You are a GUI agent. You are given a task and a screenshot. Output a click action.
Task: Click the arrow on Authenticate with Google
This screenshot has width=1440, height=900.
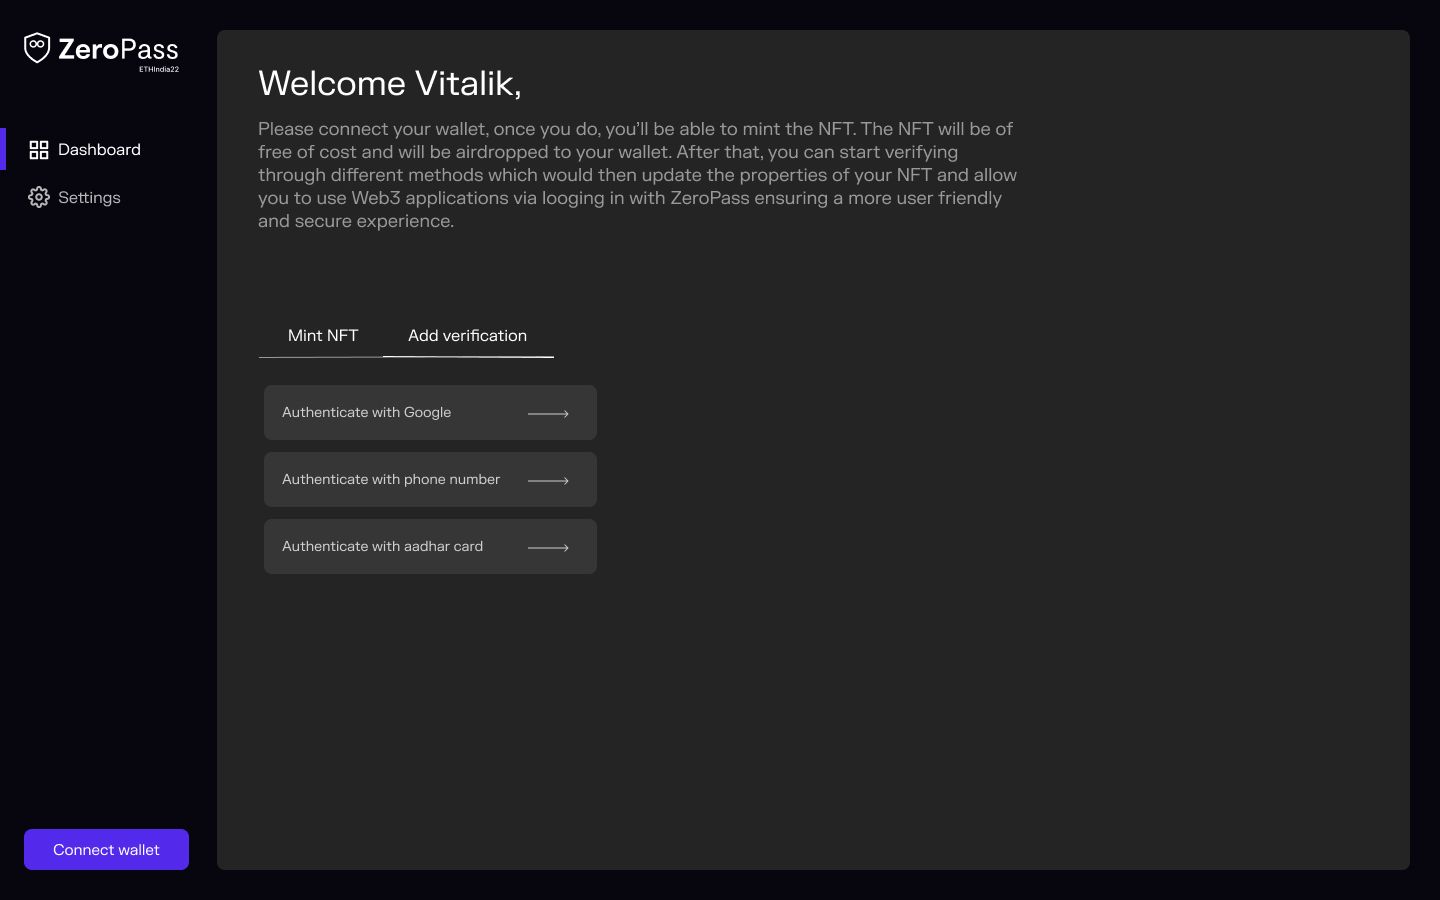tap(548, 413)
